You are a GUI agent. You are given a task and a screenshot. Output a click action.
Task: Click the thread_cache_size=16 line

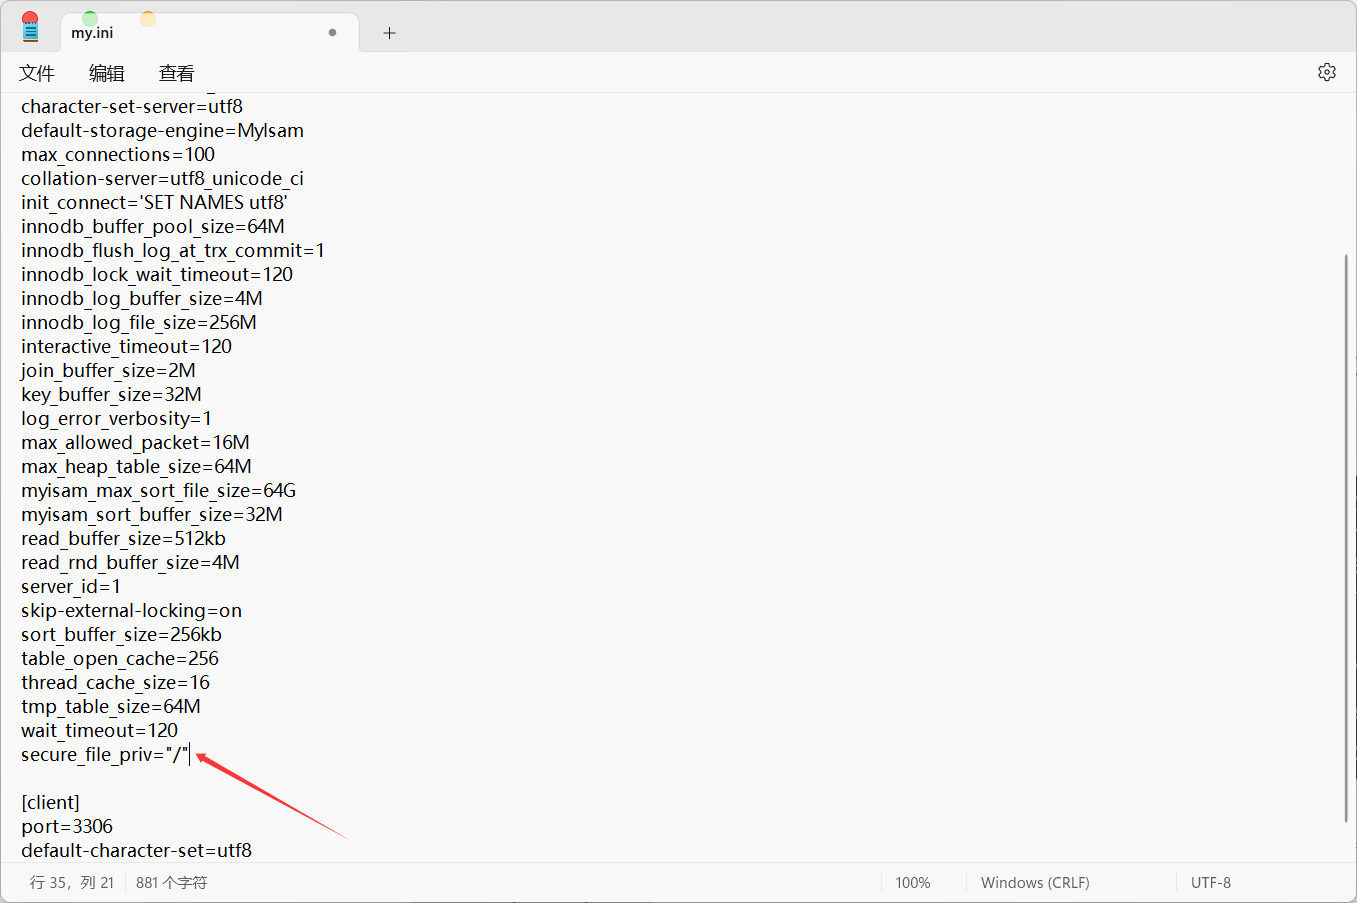tap(115, 683)
